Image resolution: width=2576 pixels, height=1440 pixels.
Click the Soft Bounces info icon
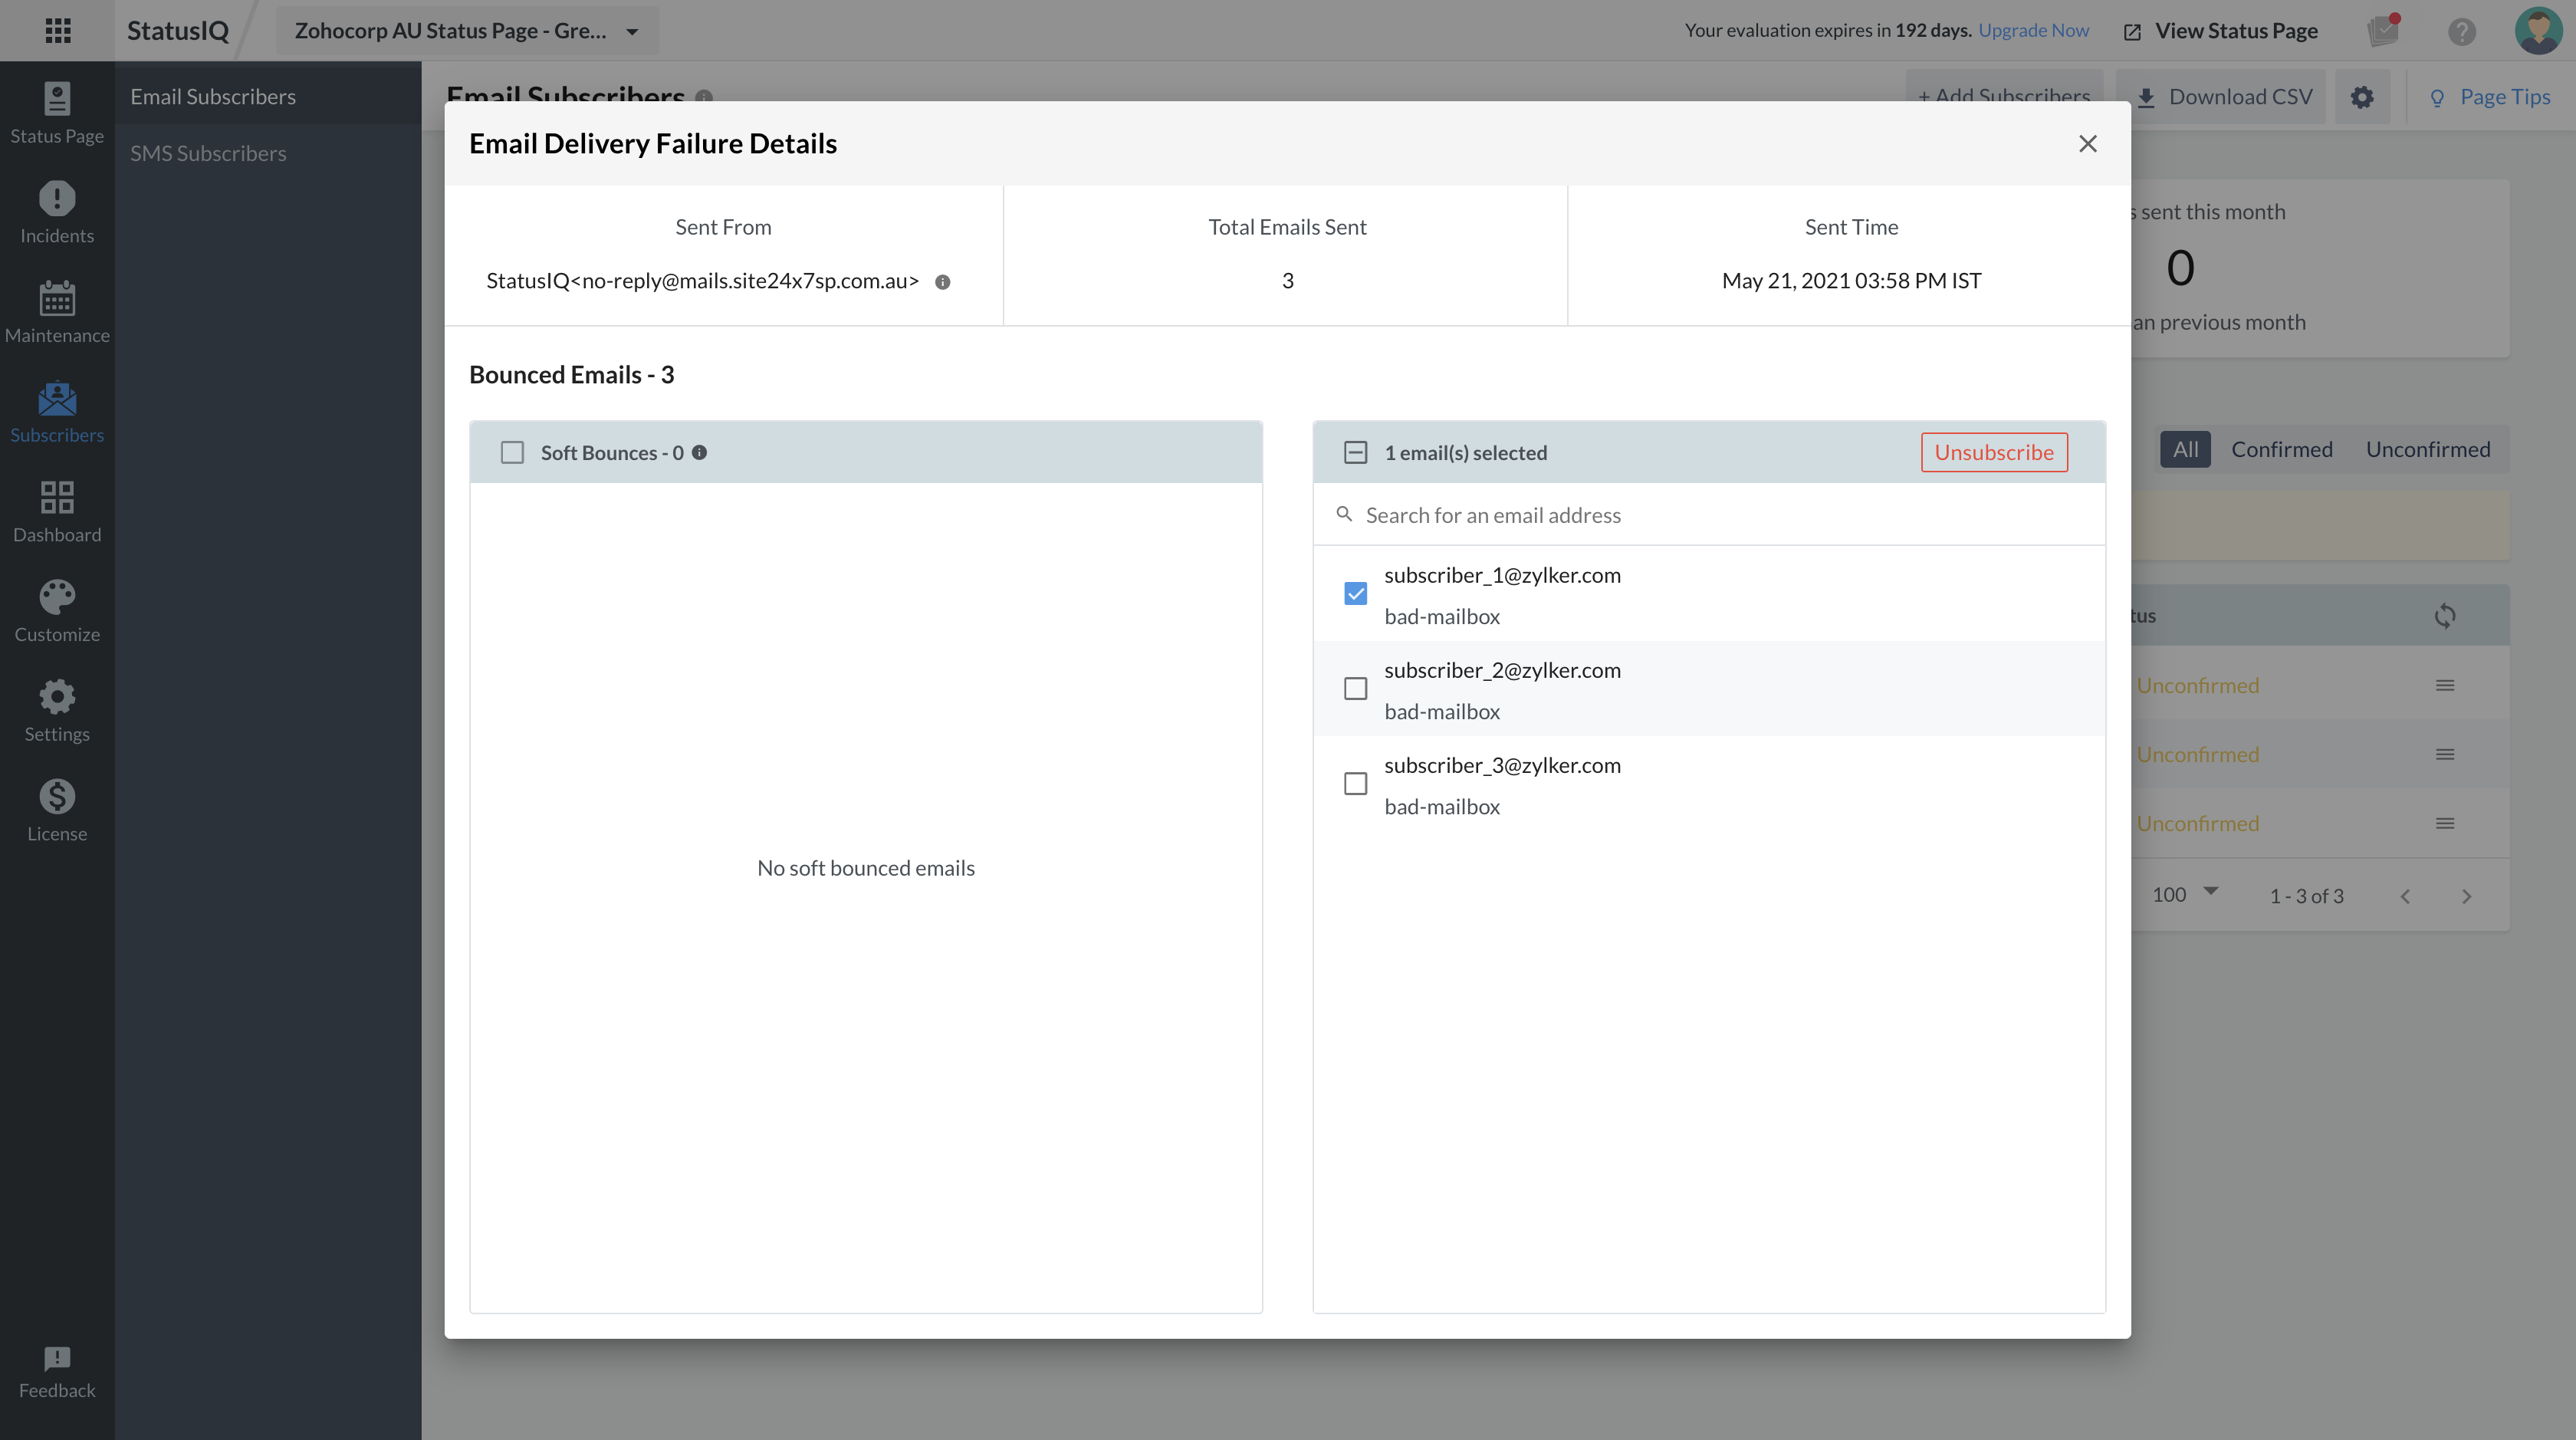click(700, 452)
